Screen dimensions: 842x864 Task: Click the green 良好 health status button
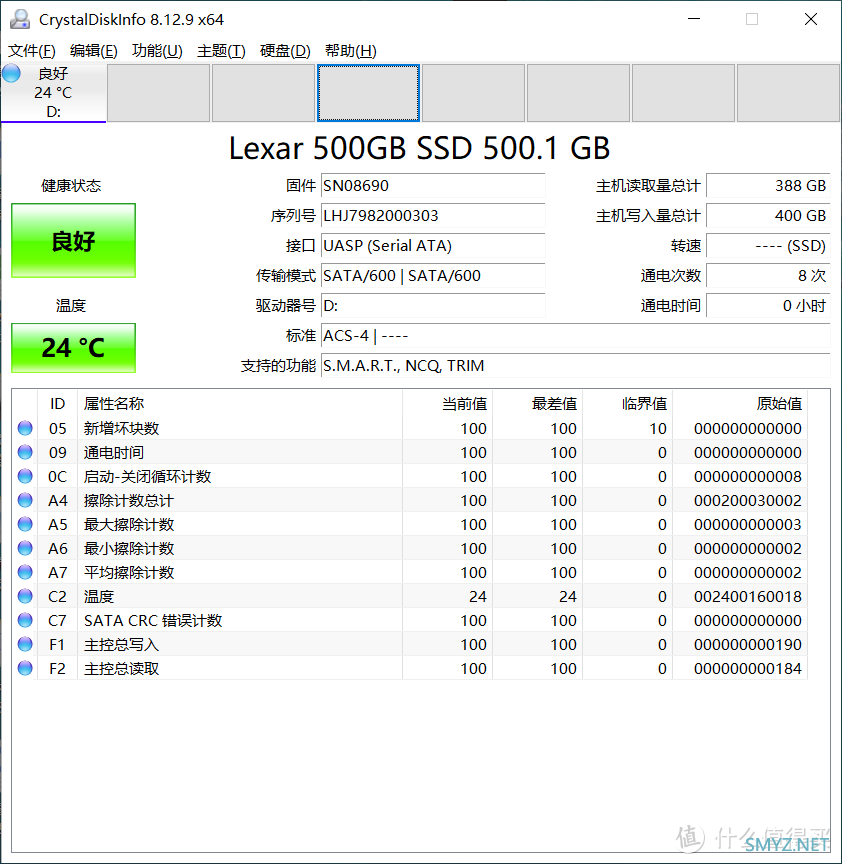(73, 241)
